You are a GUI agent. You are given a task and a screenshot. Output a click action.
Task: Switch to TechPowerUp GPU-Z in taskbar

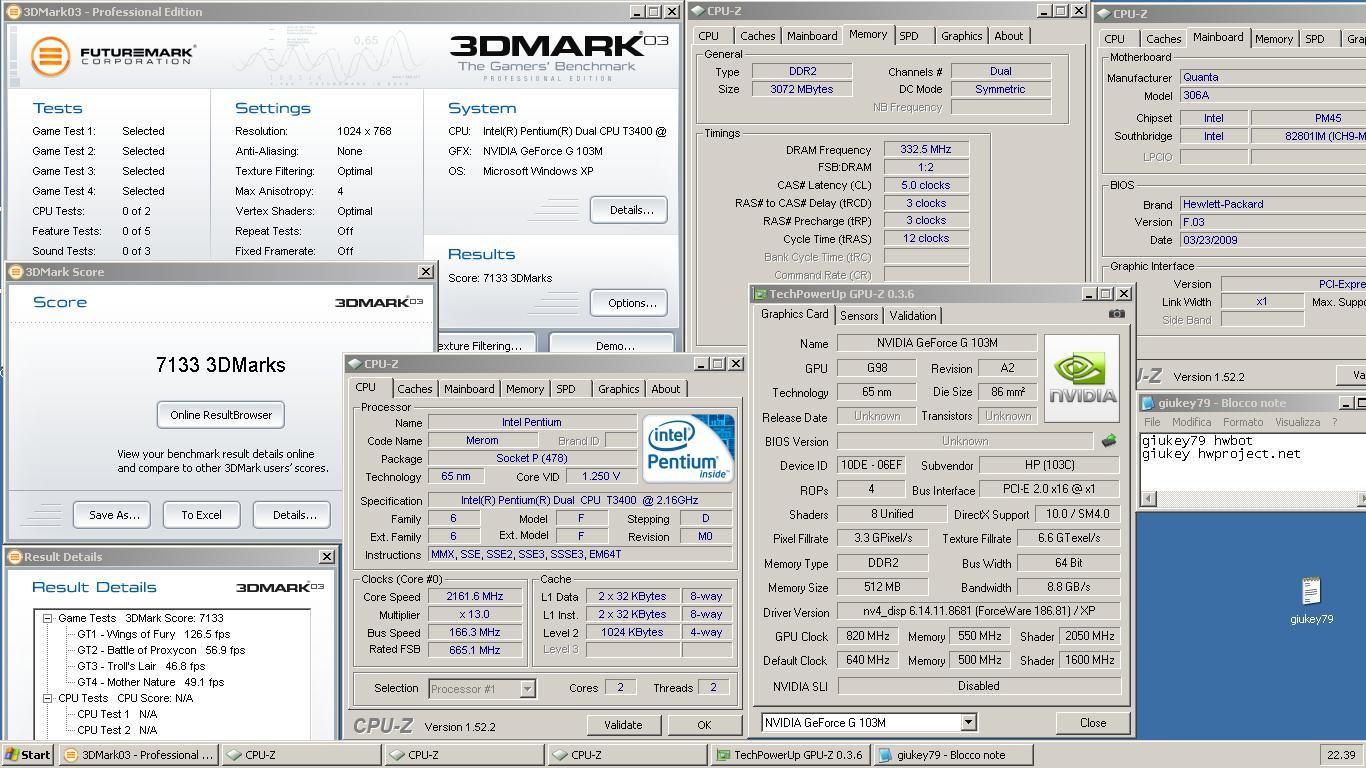792,755
